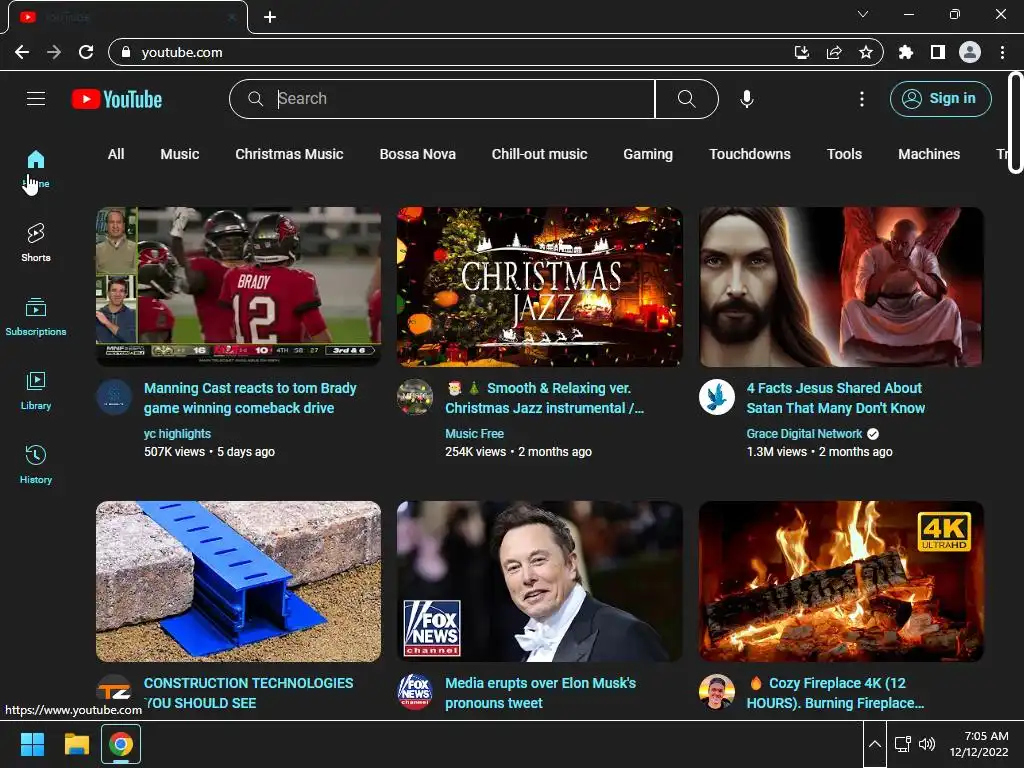Image resolution: width=1024 pixels, height=768 pixels.
Task: Open volume control in system tray
Action: point(927,744)
